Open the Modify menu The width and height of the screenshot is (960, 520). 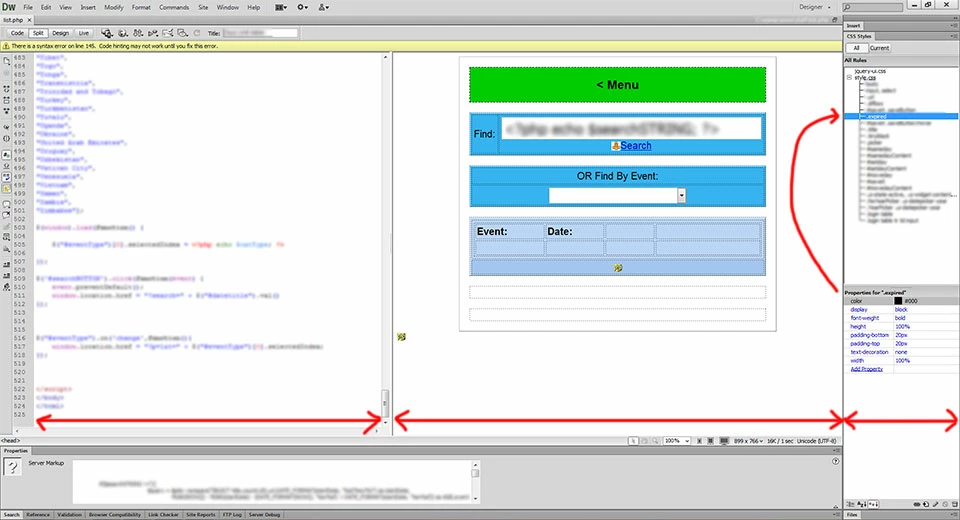pos(113,7)
